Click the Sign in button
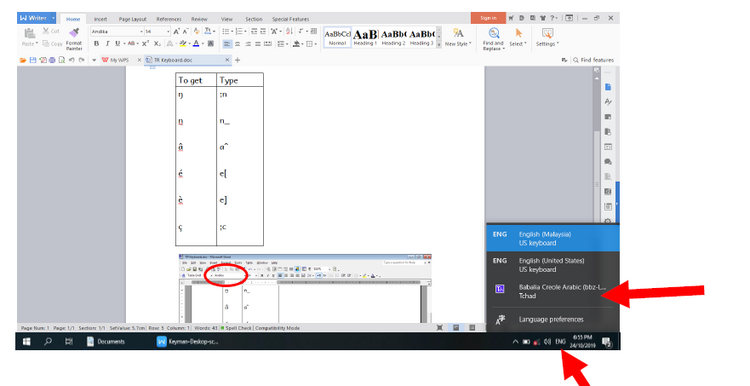The image size is (750, 386). tap(488, 18)
